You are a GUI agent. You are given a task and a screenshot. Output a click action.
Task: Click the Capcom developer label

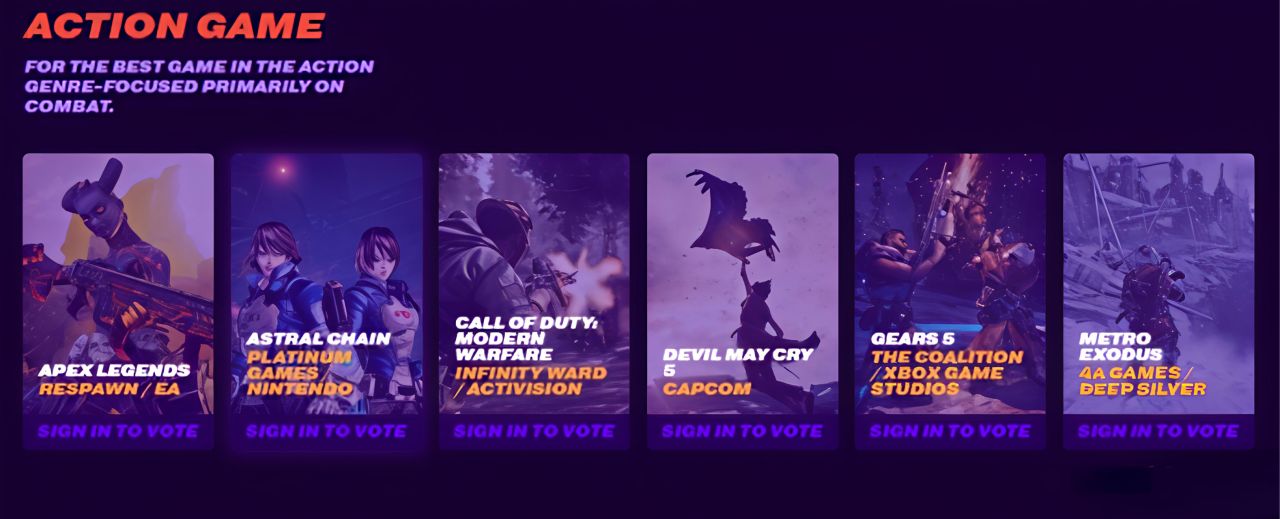tap(706, 389)
